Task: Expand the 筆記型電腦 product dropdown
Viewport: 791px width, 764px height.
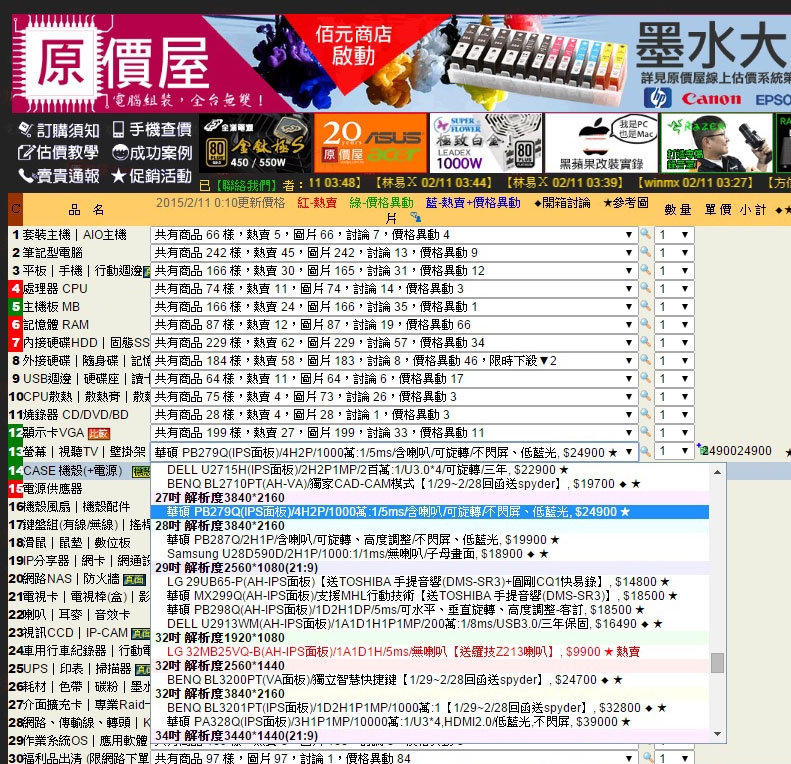Action: 393,252
